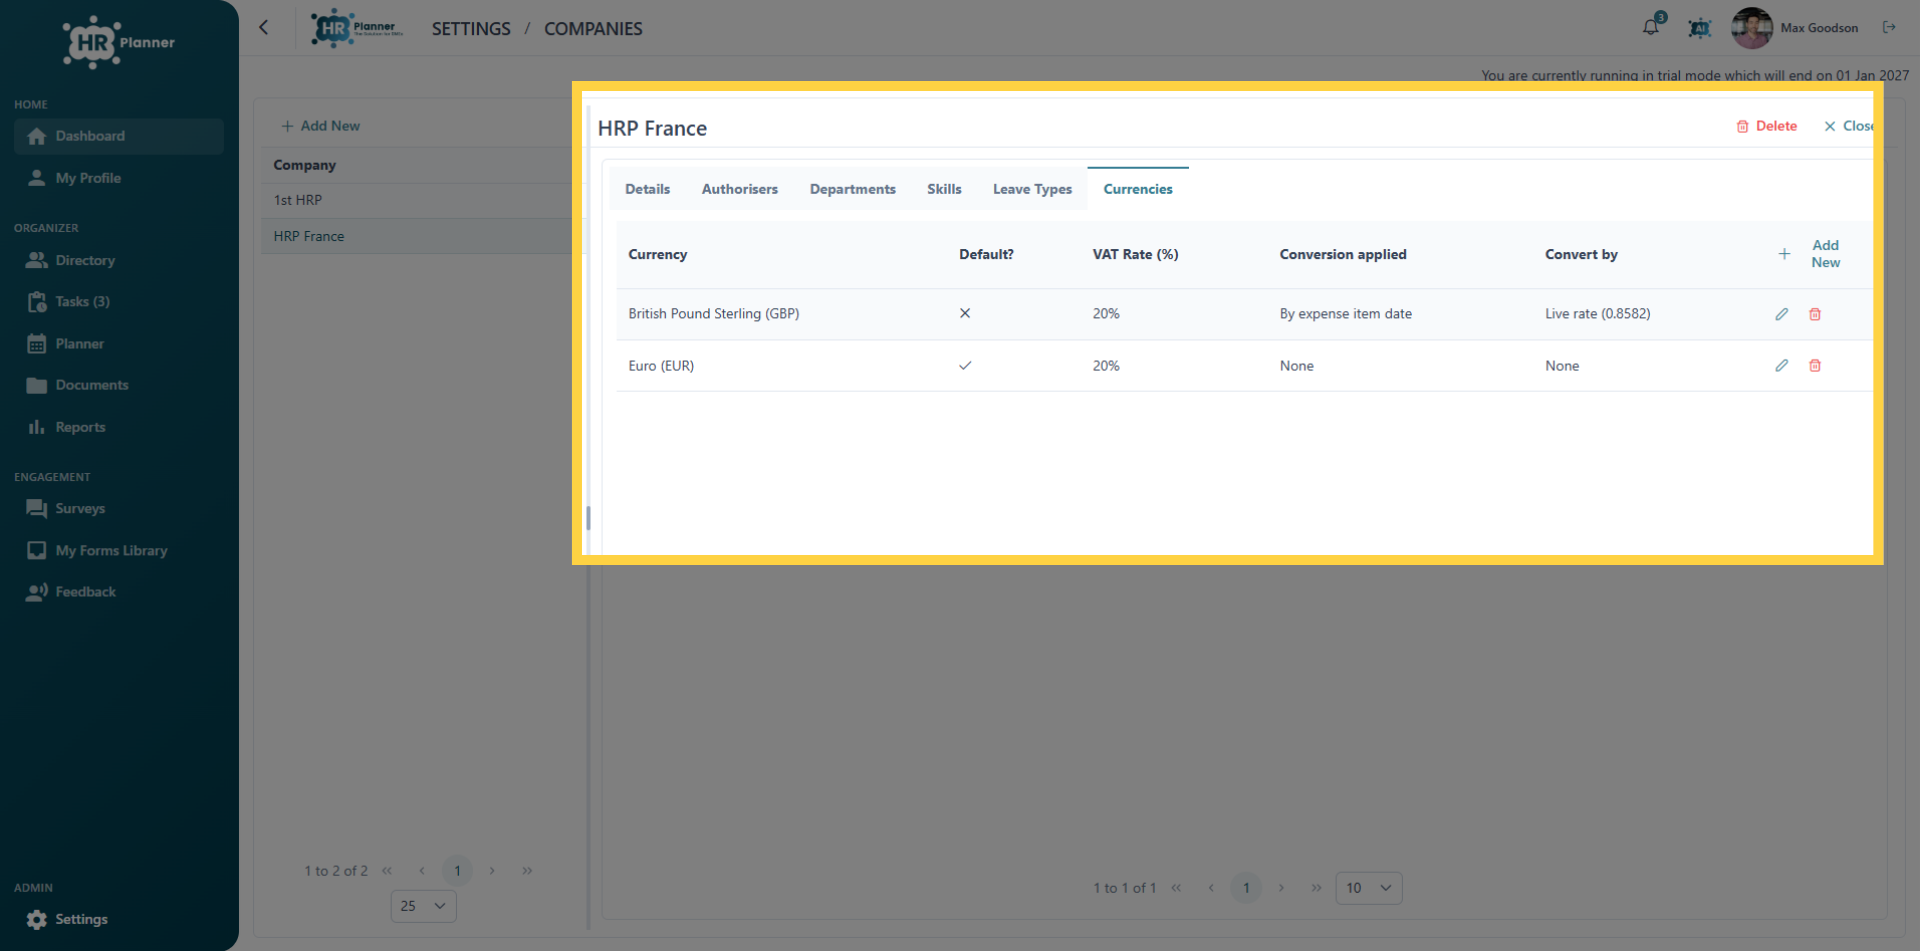The image size is (1920, 951).
Task: Click Add New company button
Action: click(320, 126)
